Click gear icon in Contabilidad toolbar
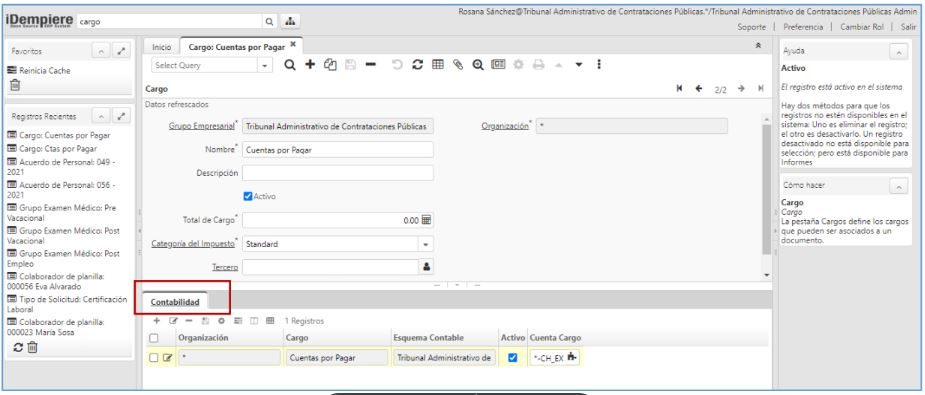 221,321
